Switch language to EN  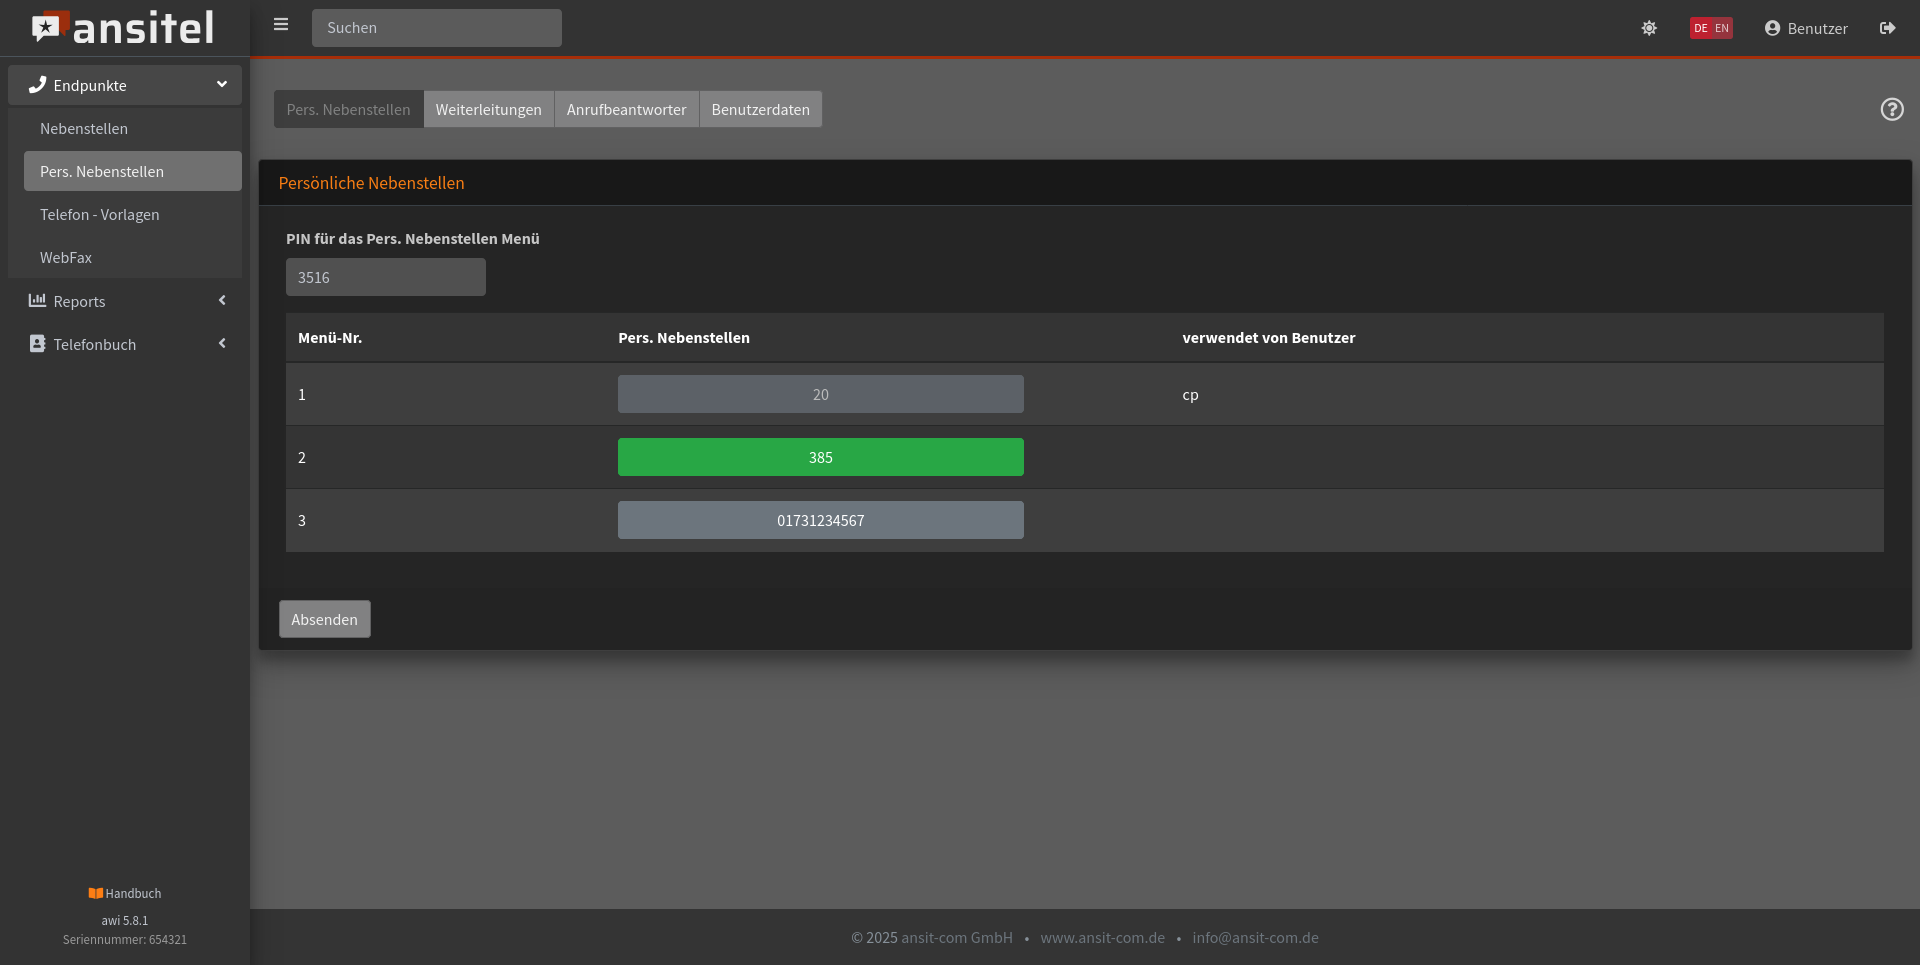point(1722,28)
